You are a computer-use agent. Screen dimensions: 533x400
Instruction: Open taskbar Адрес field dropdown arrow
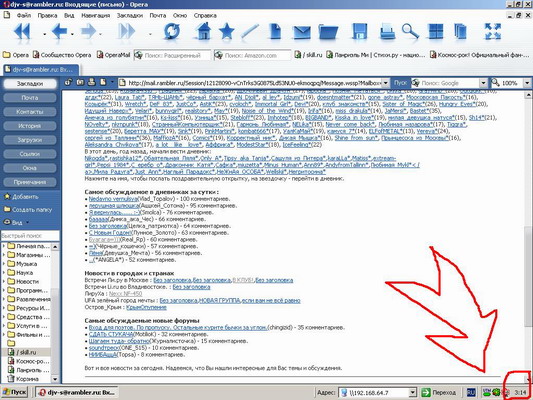click(412, 393)
